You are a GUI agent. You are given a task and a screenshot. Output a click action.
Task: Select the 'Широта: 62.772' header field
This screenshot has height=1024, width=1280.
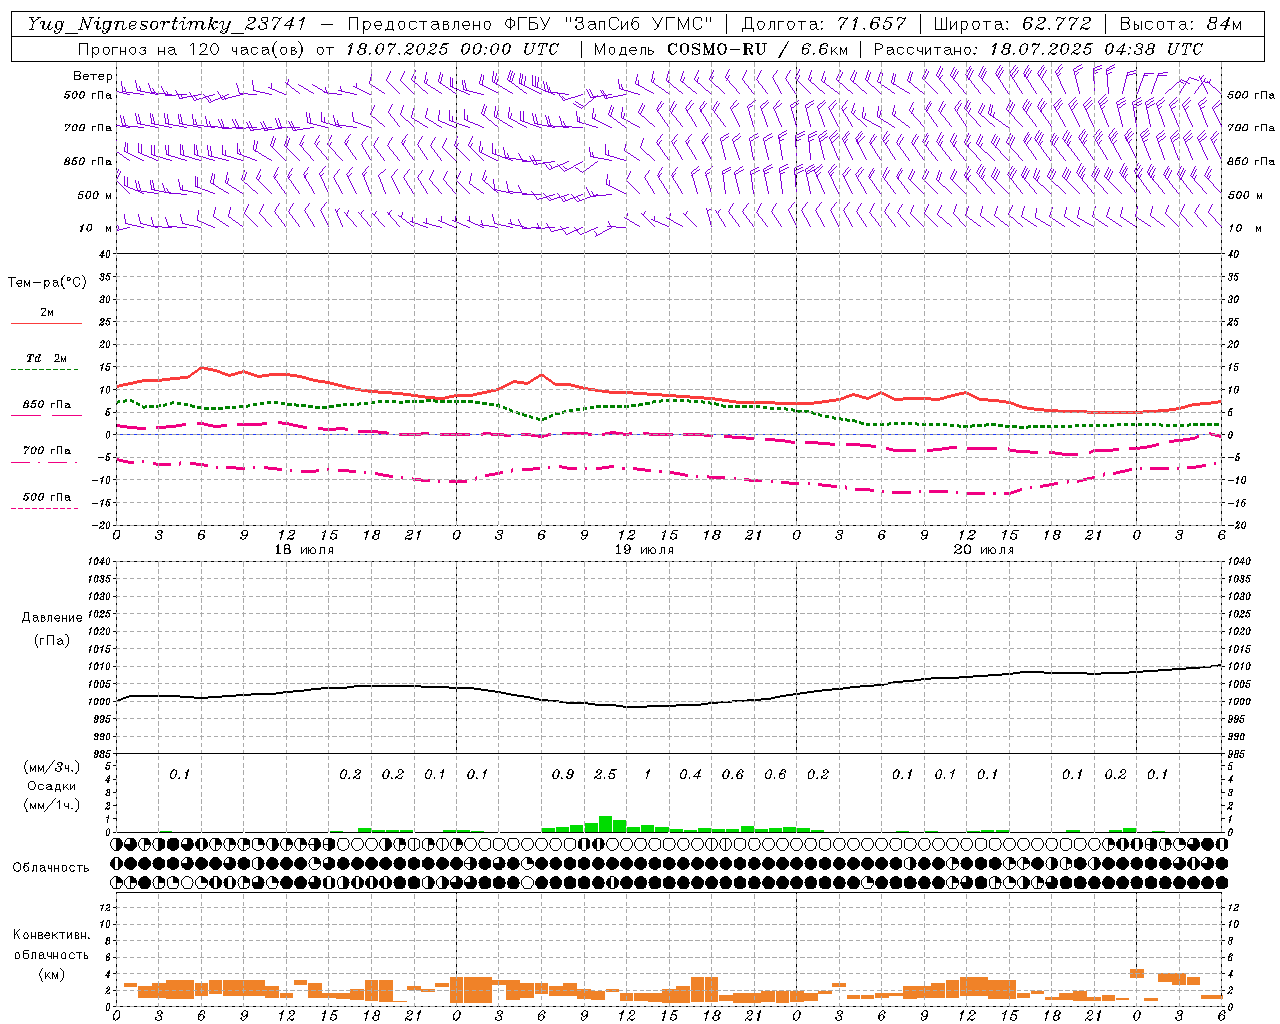tap(1012, 24)
